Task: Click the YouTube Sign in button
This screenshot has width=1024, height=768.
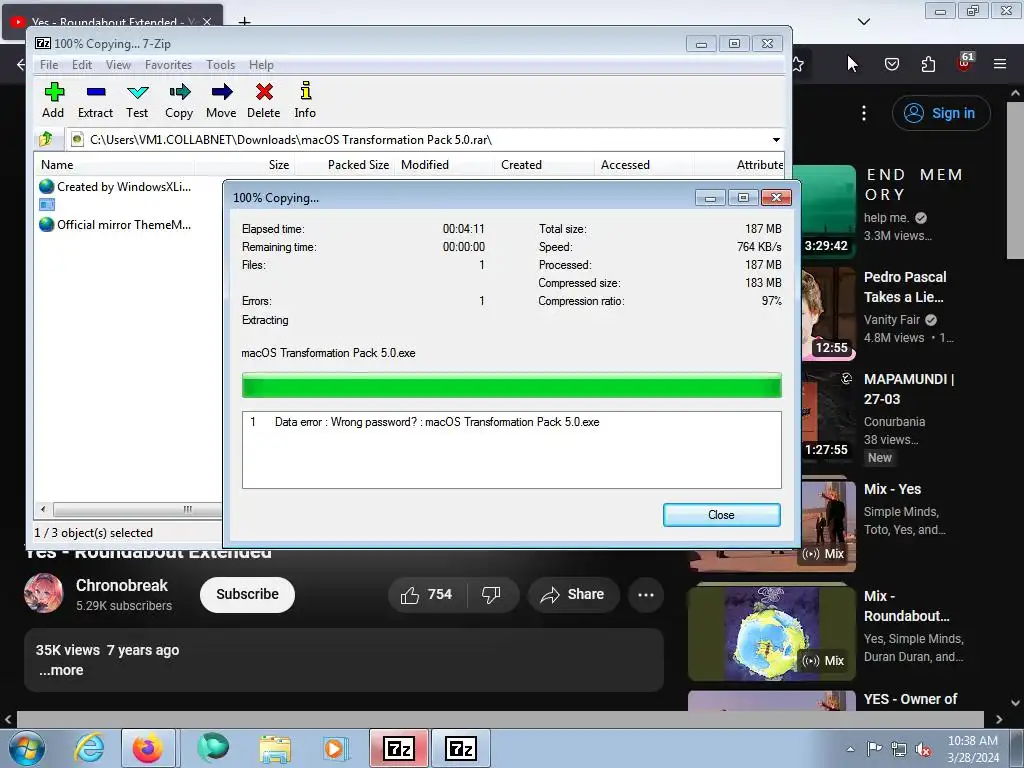Action: click(941, 113)
